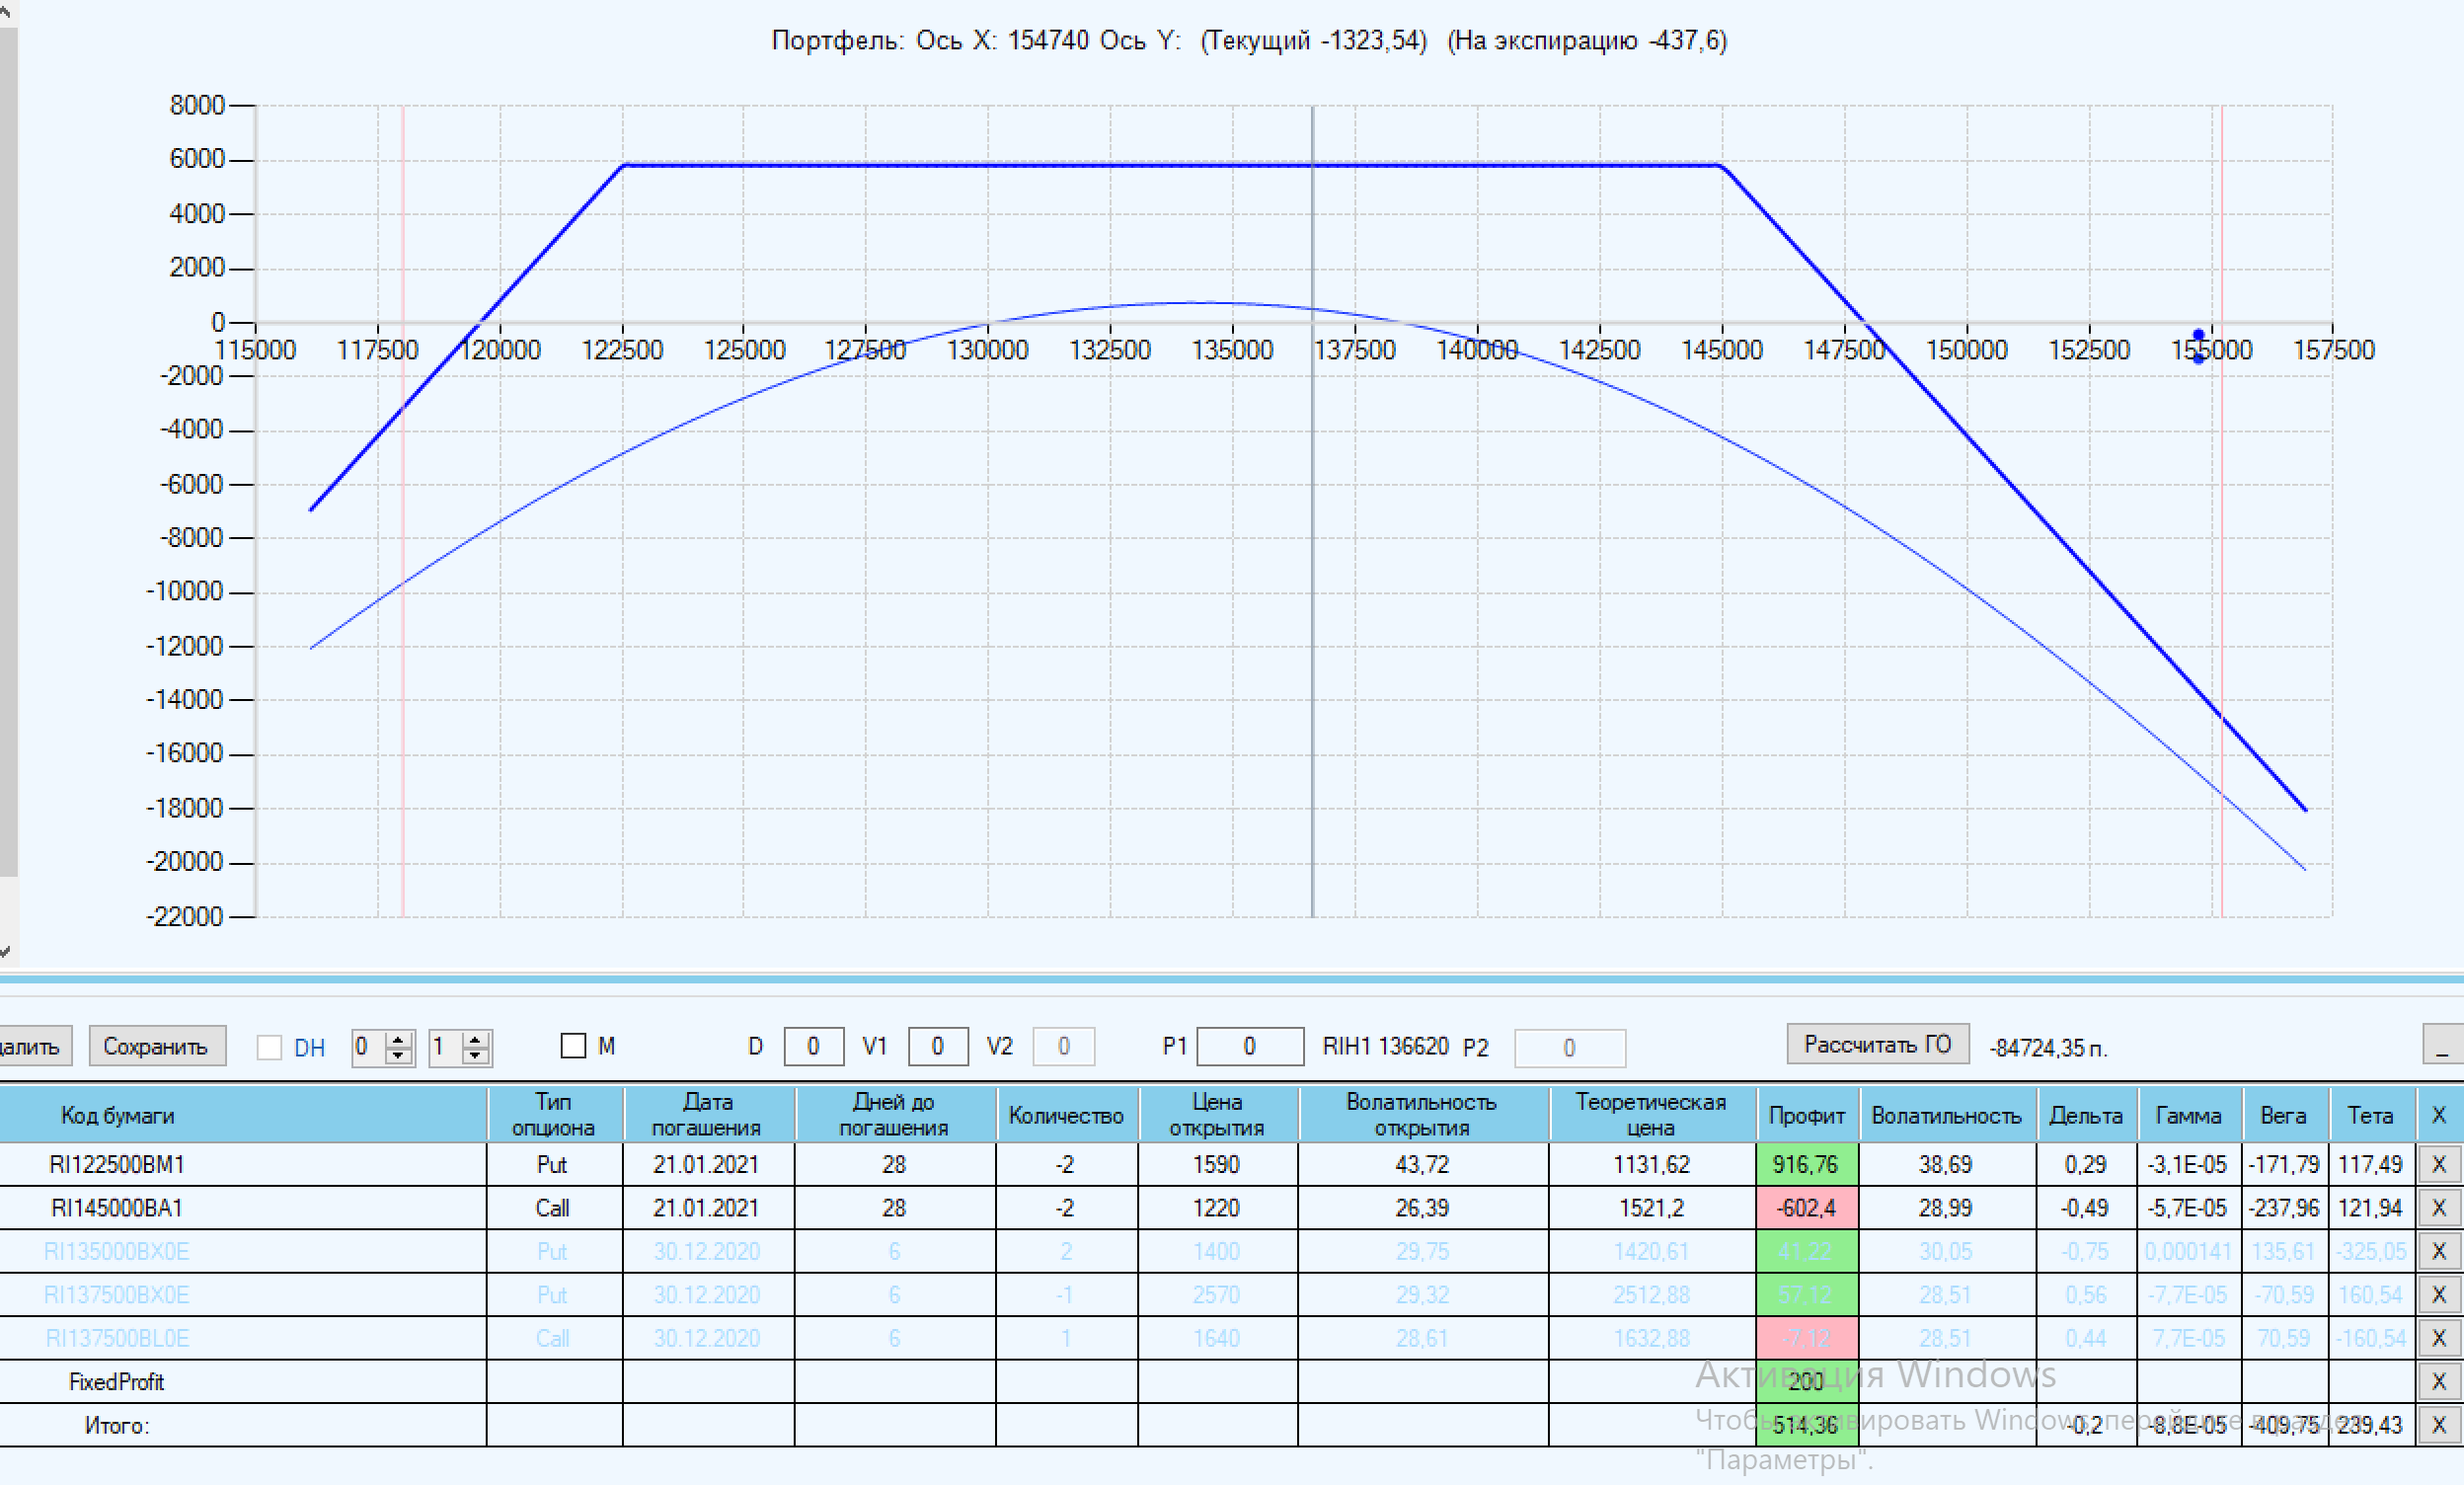
Task: Focus the V1 input field
Action: (x=937, y=1046)
